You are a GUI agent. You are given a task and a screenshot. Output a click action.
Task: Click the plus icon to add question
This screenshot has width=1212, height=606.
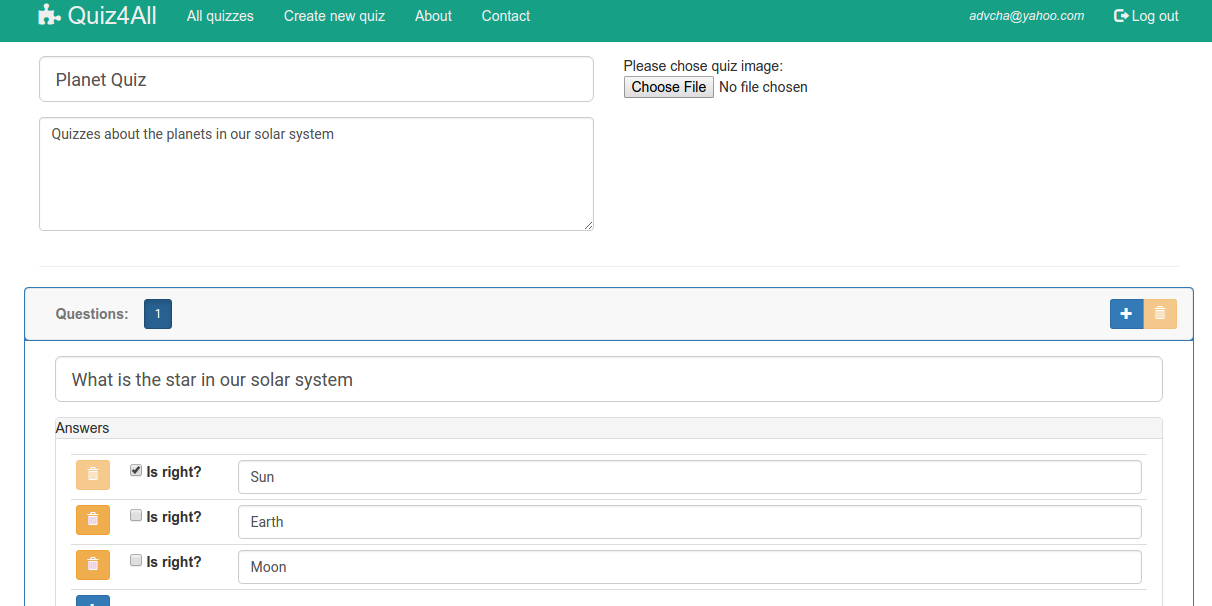1126,314
